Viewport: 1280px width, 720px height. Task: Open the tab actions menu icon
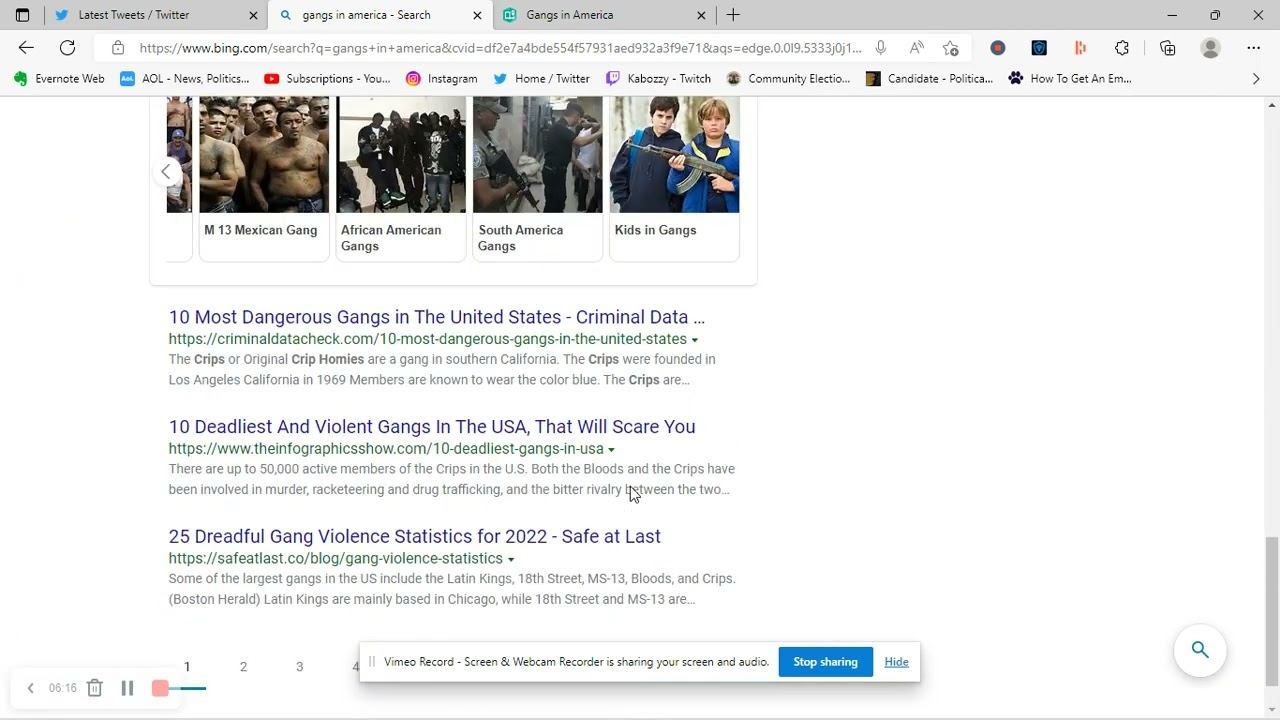[x=22, y=15]
